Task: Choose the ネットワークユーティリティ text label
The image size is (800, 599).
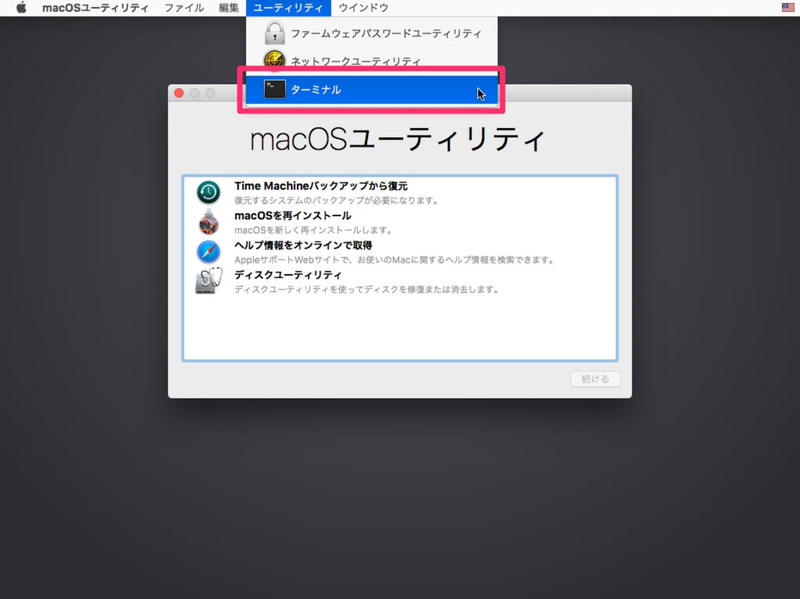Action: pyautogui.click(x=355, y=62)
